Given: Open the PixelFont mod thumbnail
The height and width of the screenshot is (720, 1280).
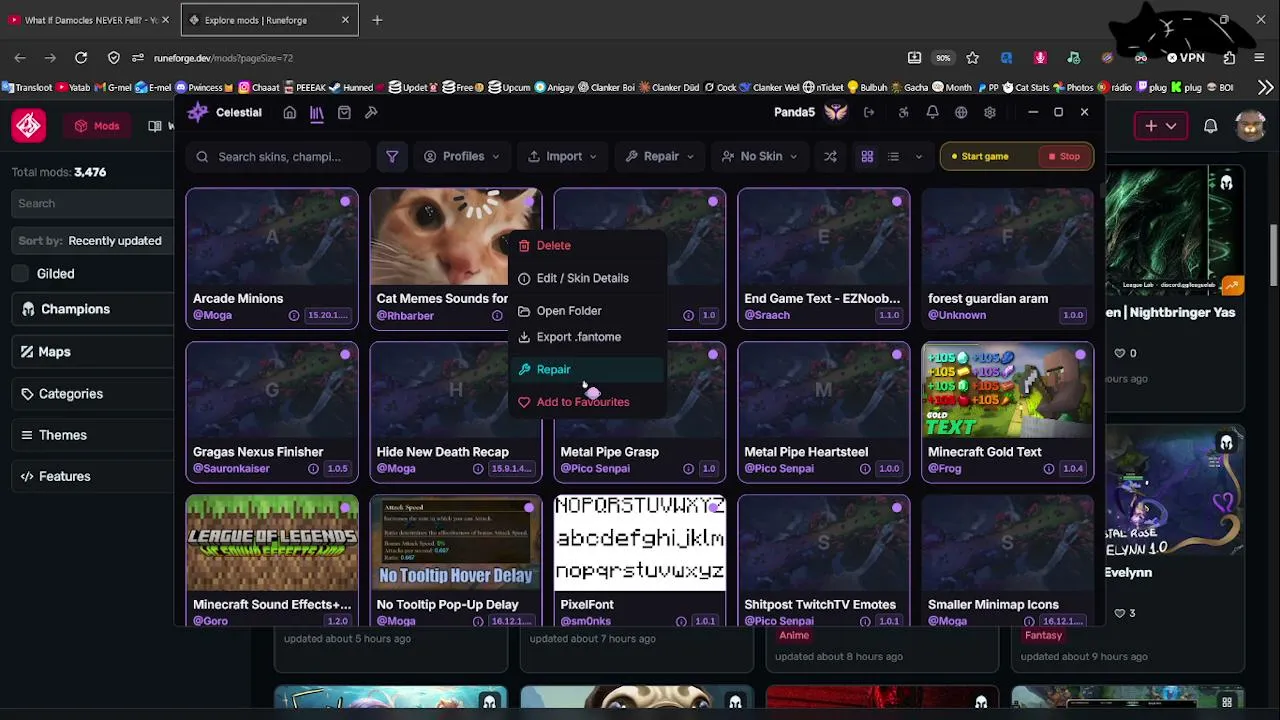Looking at the screenshot, I should point(640,543).
